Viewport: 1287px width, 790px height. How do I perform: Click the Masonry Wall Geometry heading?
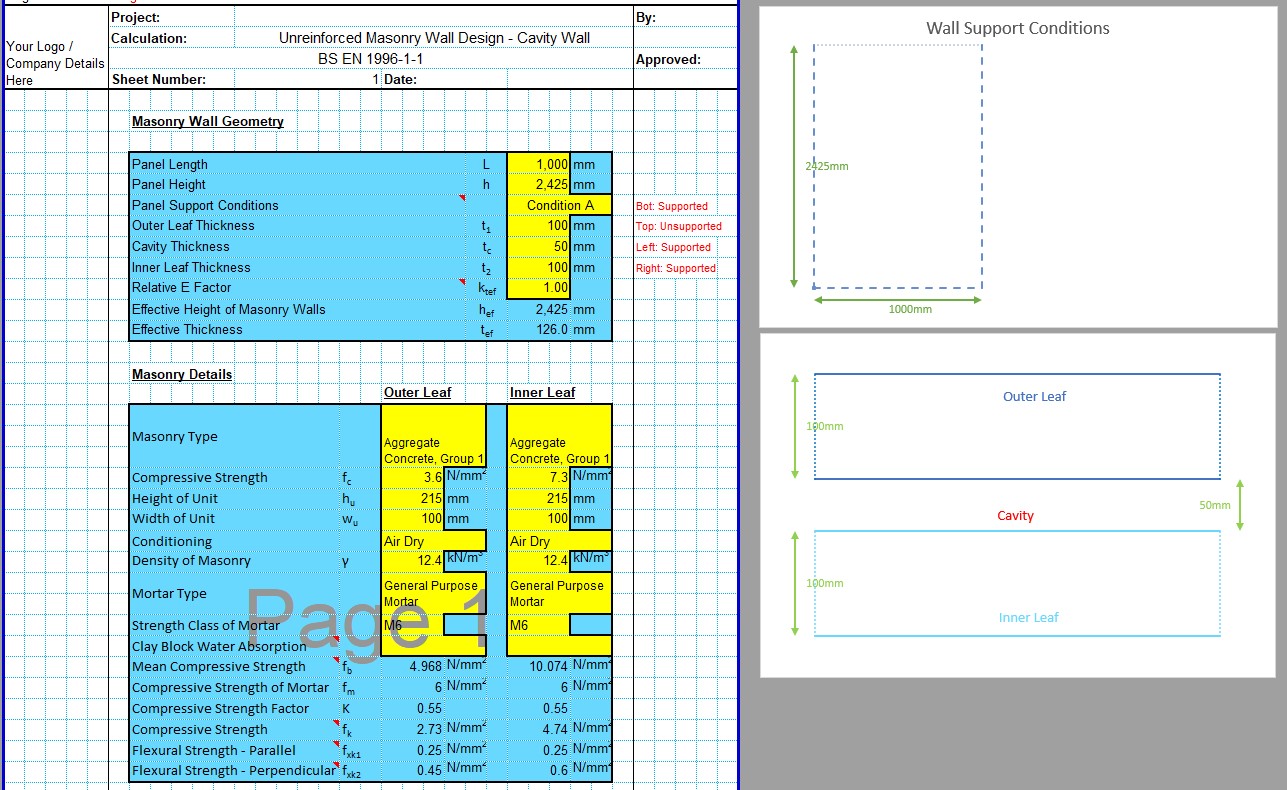(207, 121)
